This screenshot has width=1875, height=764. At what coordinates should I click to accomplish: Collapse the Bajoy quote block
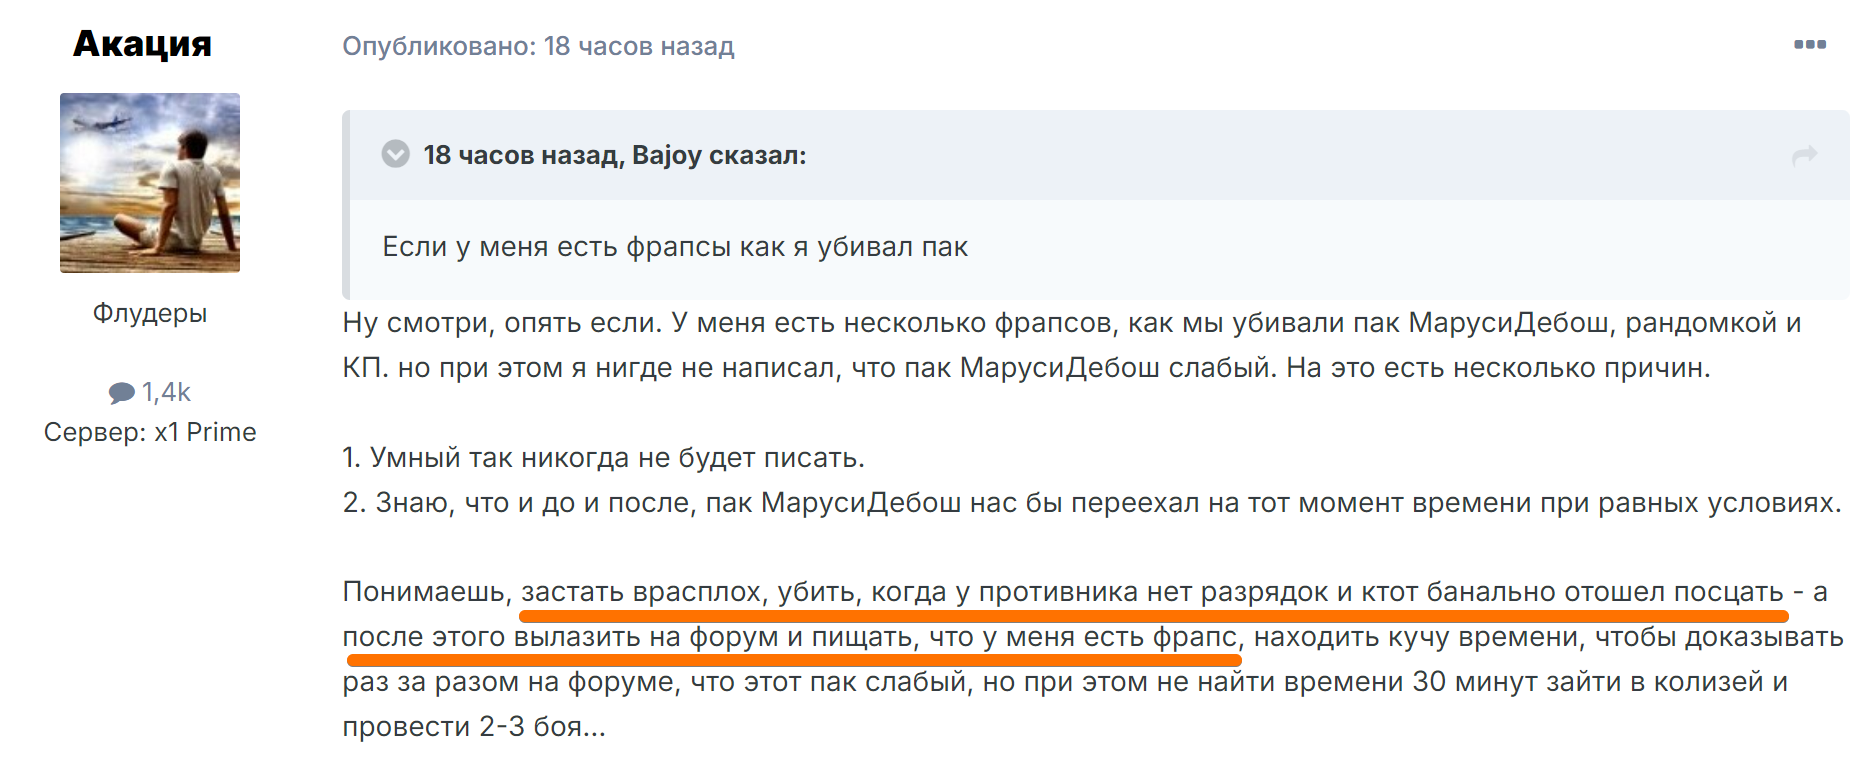396,154
